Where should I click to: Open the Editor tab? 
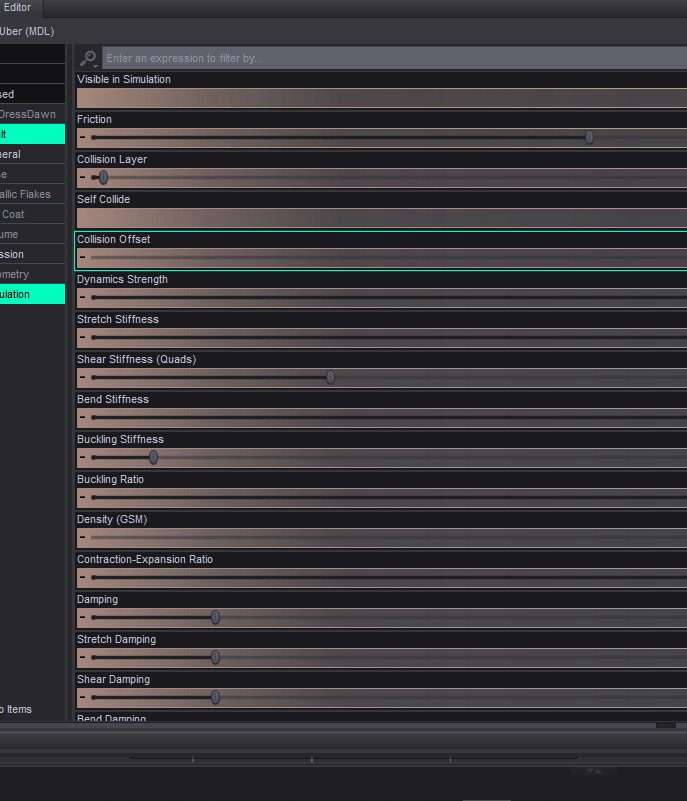coord(19,8)
